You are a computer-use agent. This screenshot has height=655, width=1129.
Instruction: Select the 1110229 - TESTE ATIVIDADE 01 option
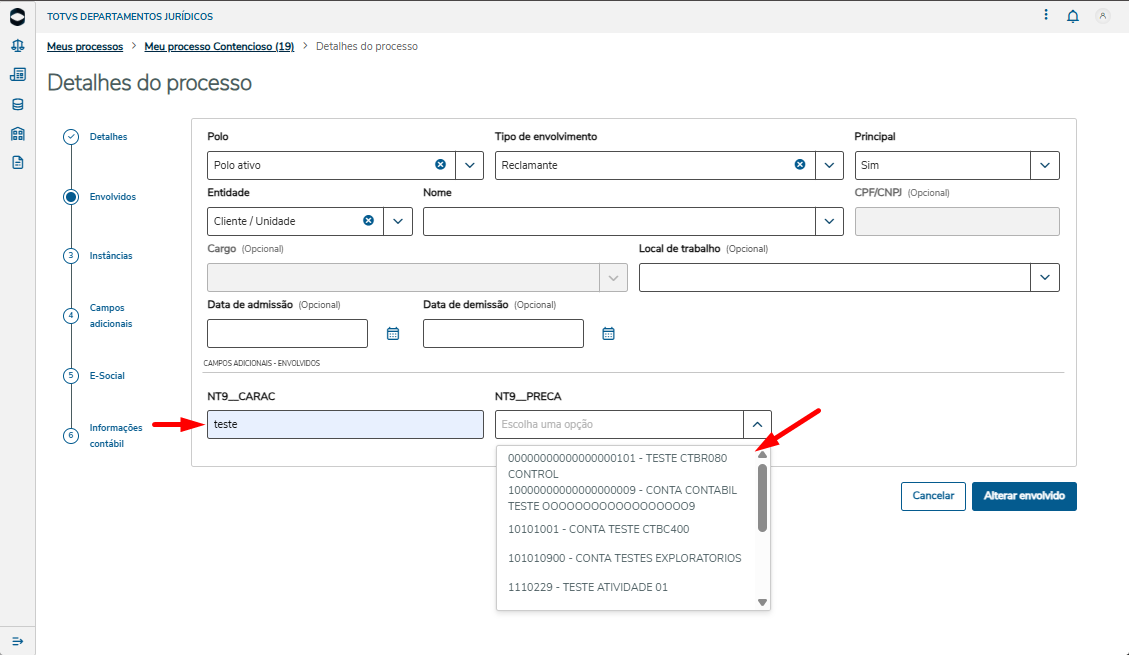(x=587, y=587)
